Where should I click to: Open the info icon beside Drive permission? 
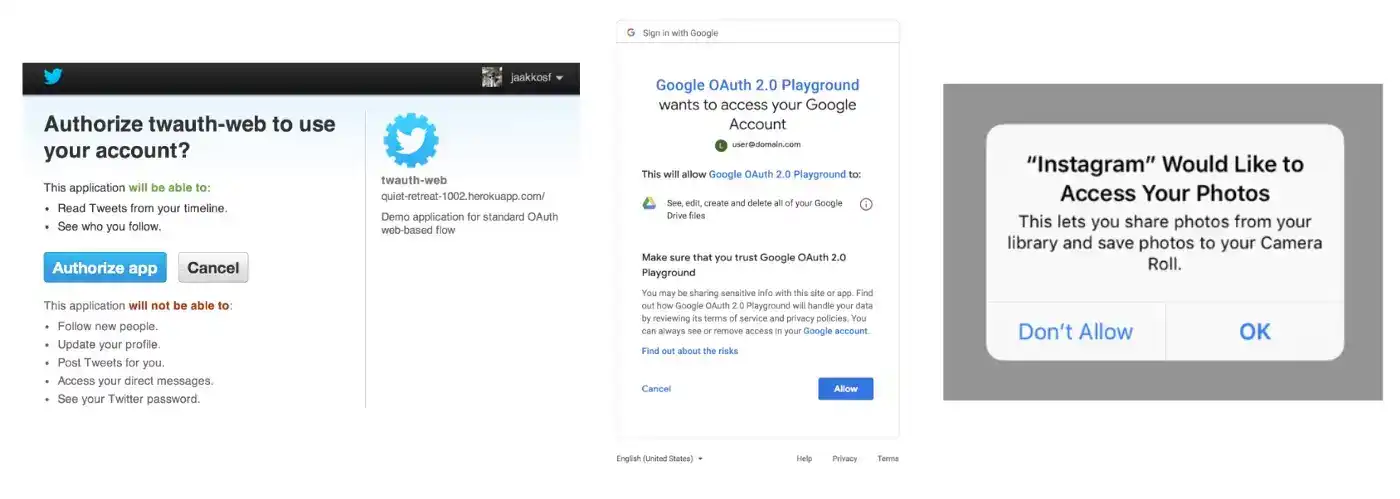point(866,204)
